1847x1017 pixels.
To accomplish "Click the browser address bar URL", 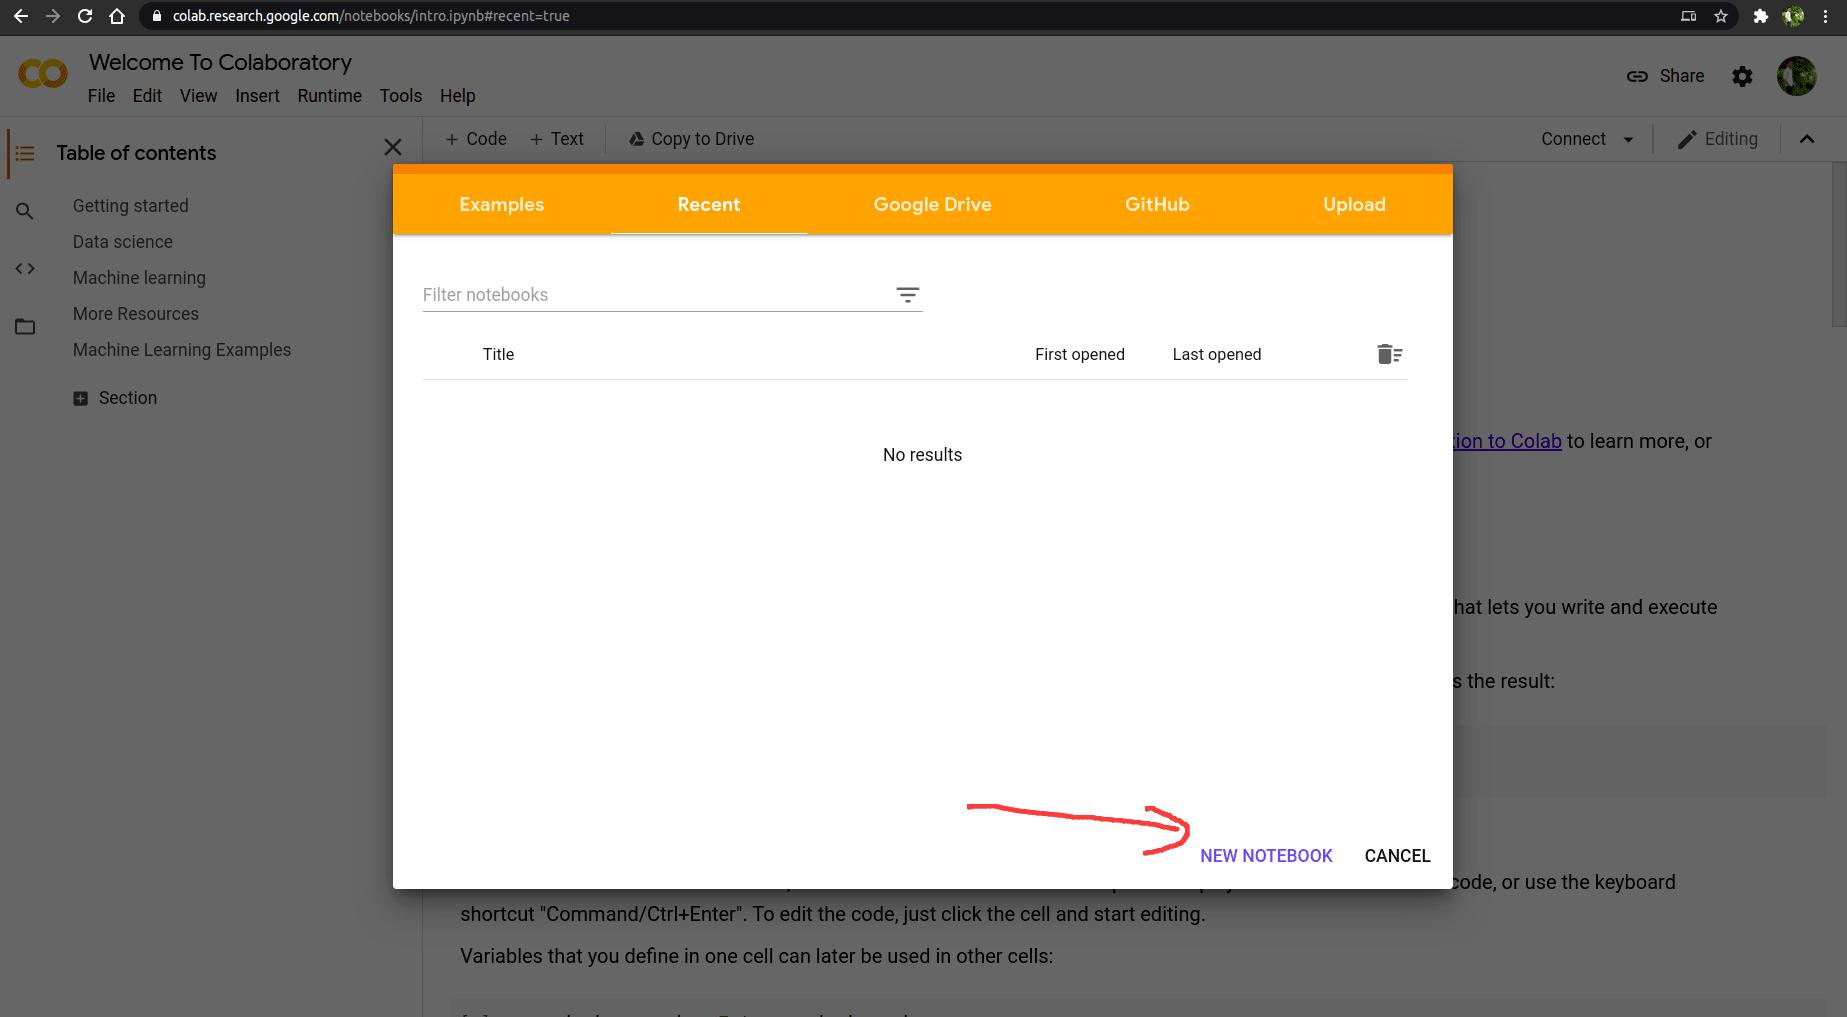I will click(371, 16).
